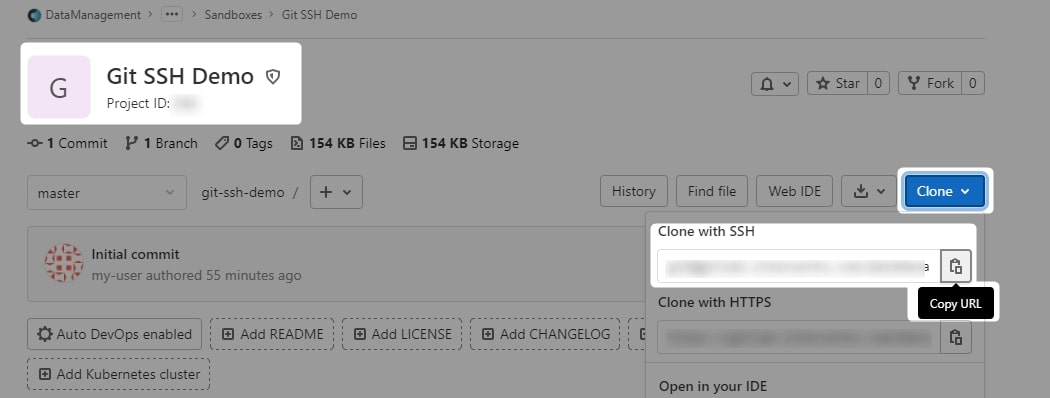Viewport: 1050px width, 398px height.
Task: Click the Add README button
Action: click(272, 334)
